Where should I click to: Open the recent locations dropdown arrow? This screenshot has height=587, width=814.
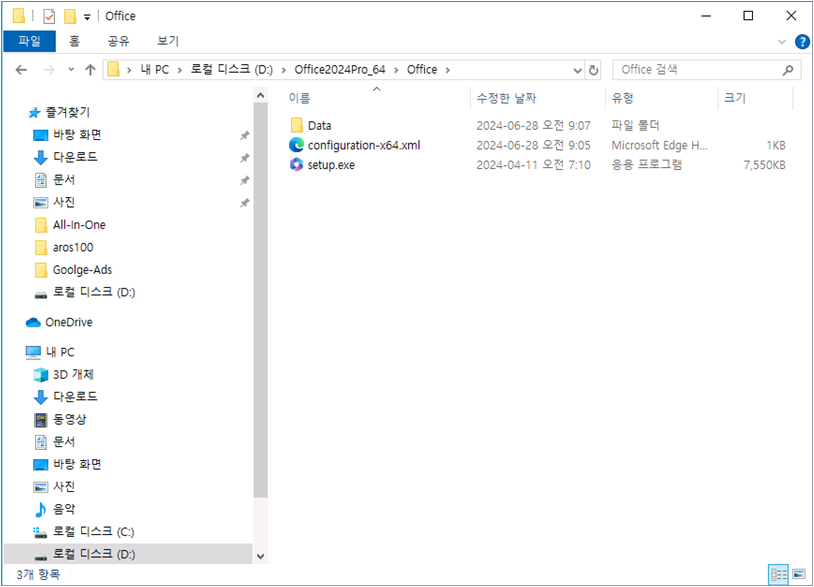click(x=71, y=70)
